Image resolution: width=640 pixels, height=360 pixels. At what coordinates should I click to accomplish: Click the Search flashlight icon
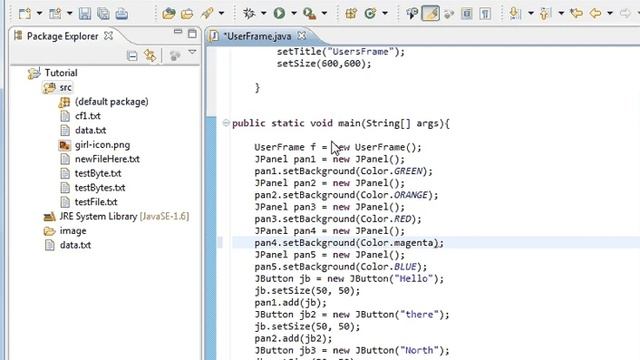click(x=207, y=13)
